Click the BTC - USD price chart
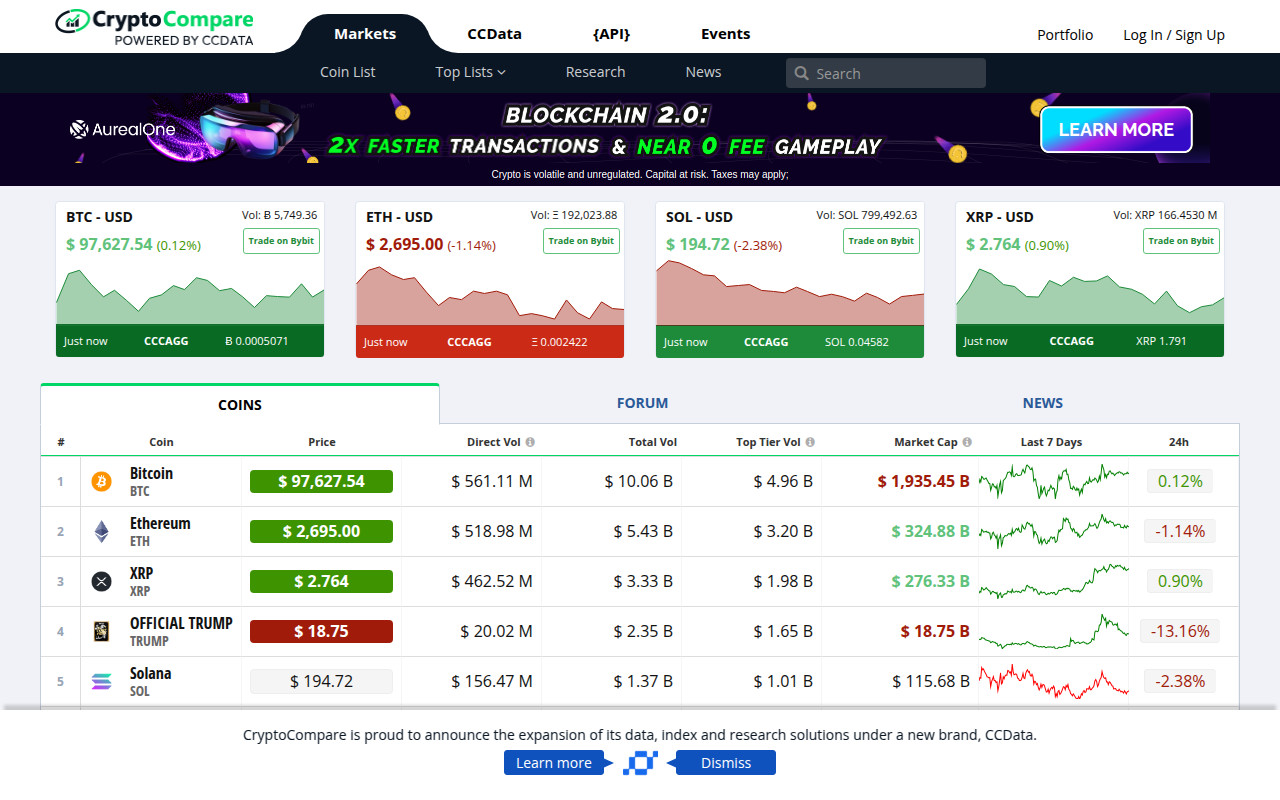The width and height of the screenshot is (1280, 800). [x=190, y=296]
